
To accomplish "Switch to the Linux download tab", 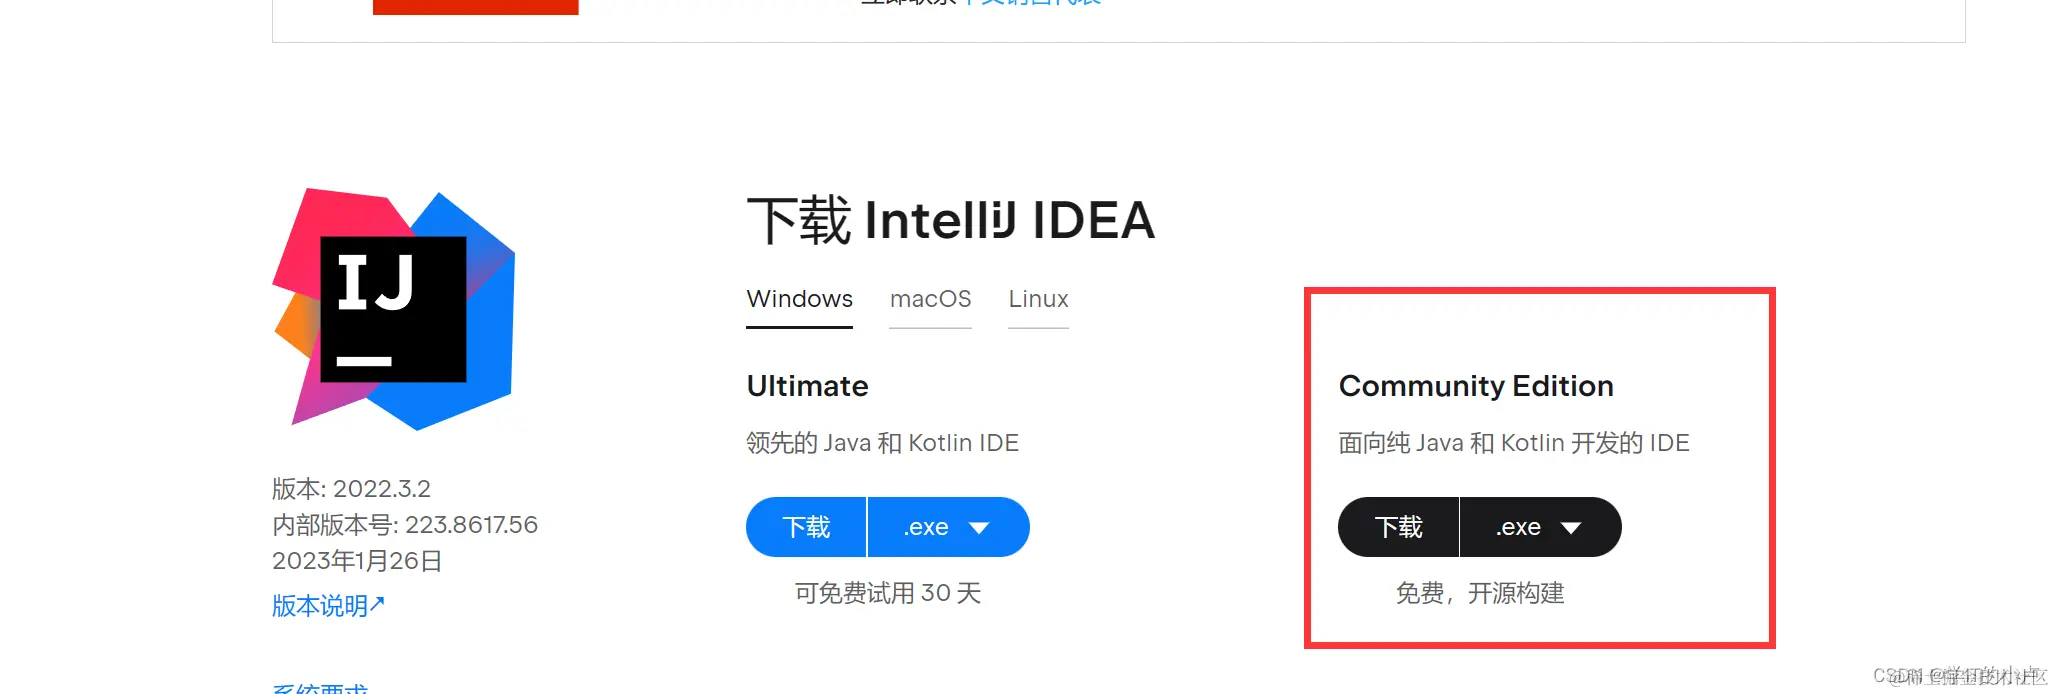I will pyautogui.click(x=1038, y=299).
